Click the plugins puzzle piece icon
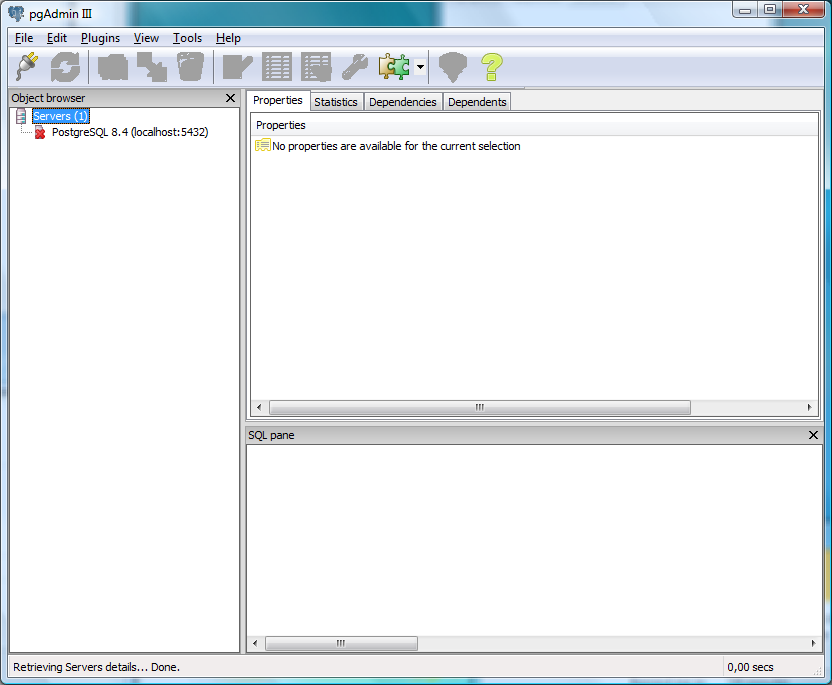The height and width of the screenshot is (685, 832). pyautogui.click(x=394, y=67)
